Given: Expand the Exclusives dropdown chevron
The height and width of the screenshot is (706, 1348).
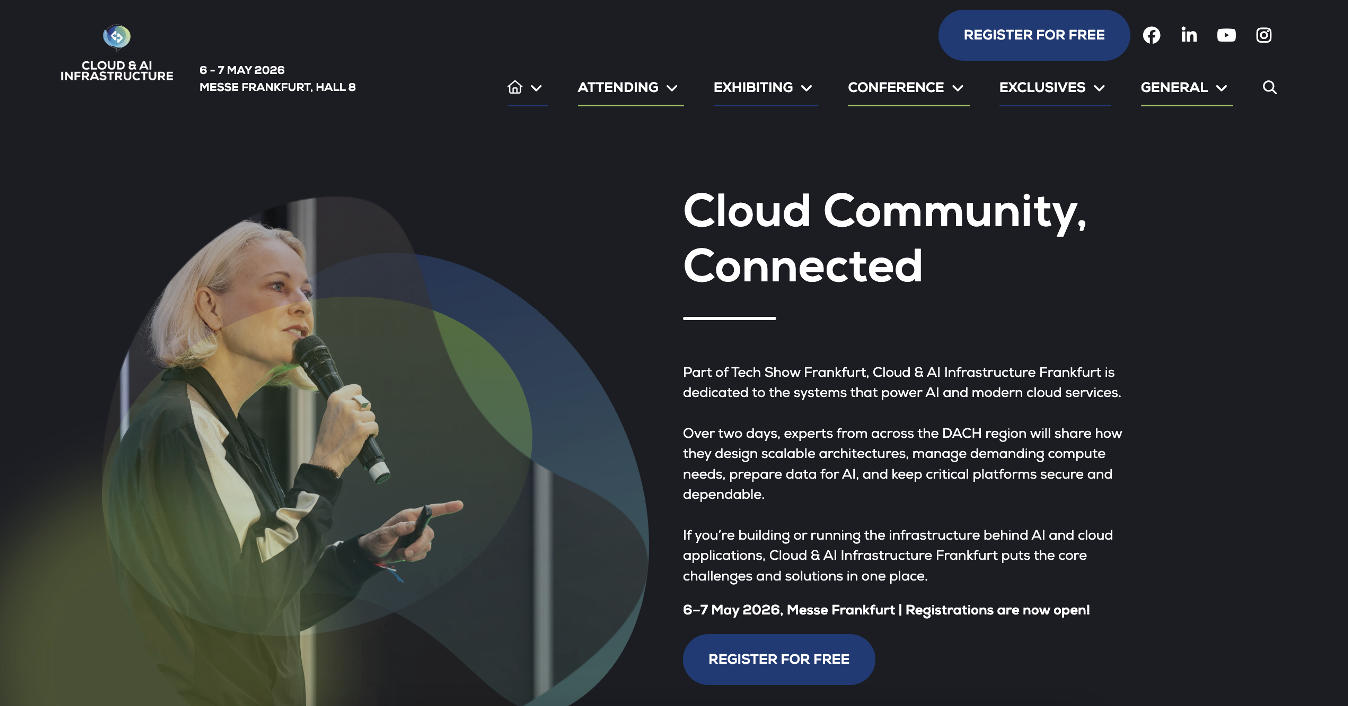Looking at the screenshot, I should [1100, 88].
